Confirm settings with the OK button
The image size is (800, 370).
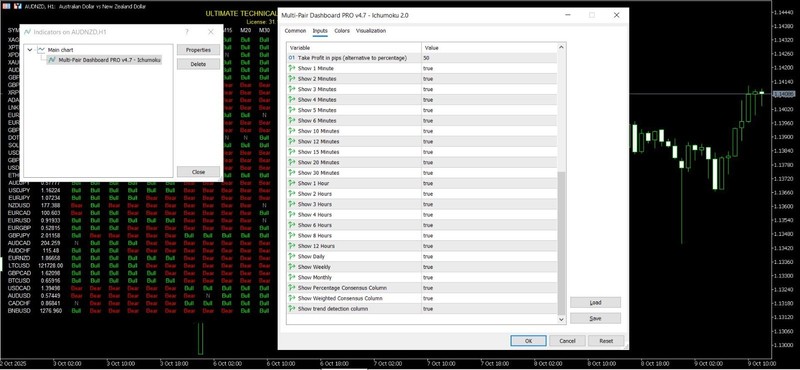tap(529, 341)
